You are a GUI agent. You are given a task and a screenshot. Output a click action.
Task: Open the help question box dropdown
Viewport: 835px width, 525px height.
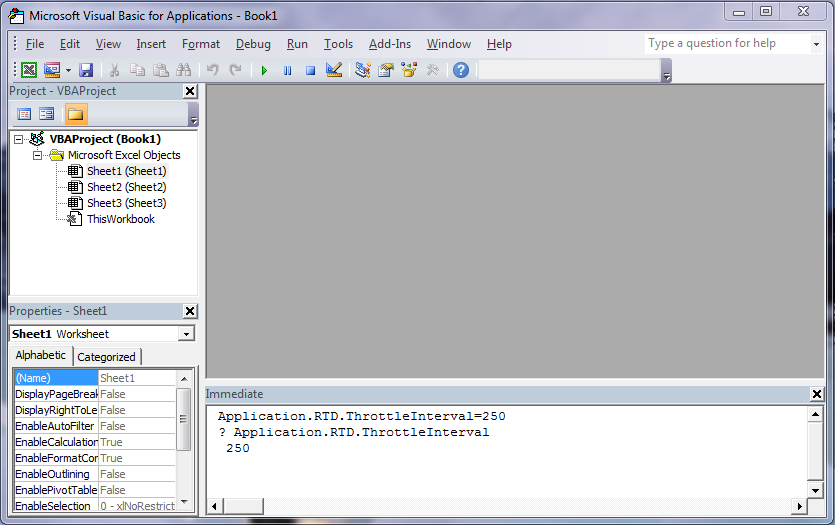(x=816, y=45)
